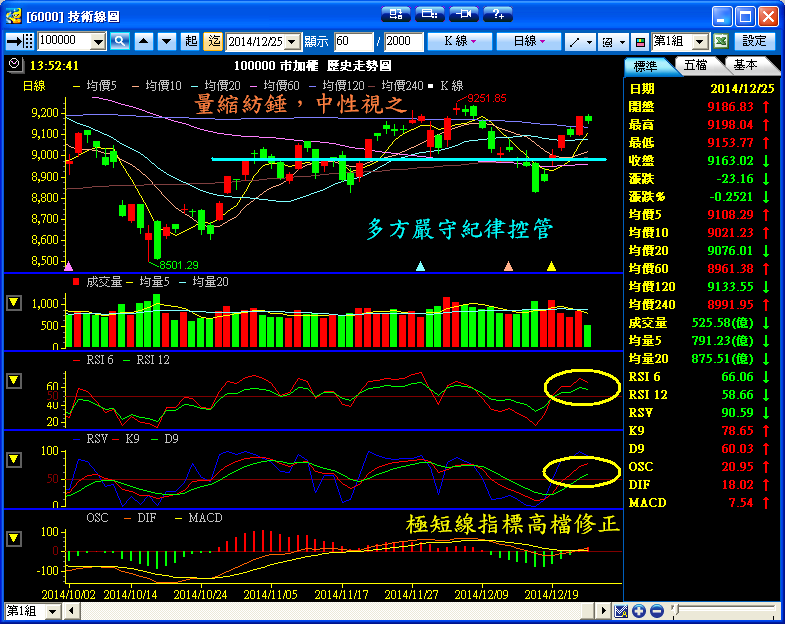Click the magnifier search icon beside symbol box
Image resolution: width=785 pixels, height=624 pixels.
click(120, 41)
